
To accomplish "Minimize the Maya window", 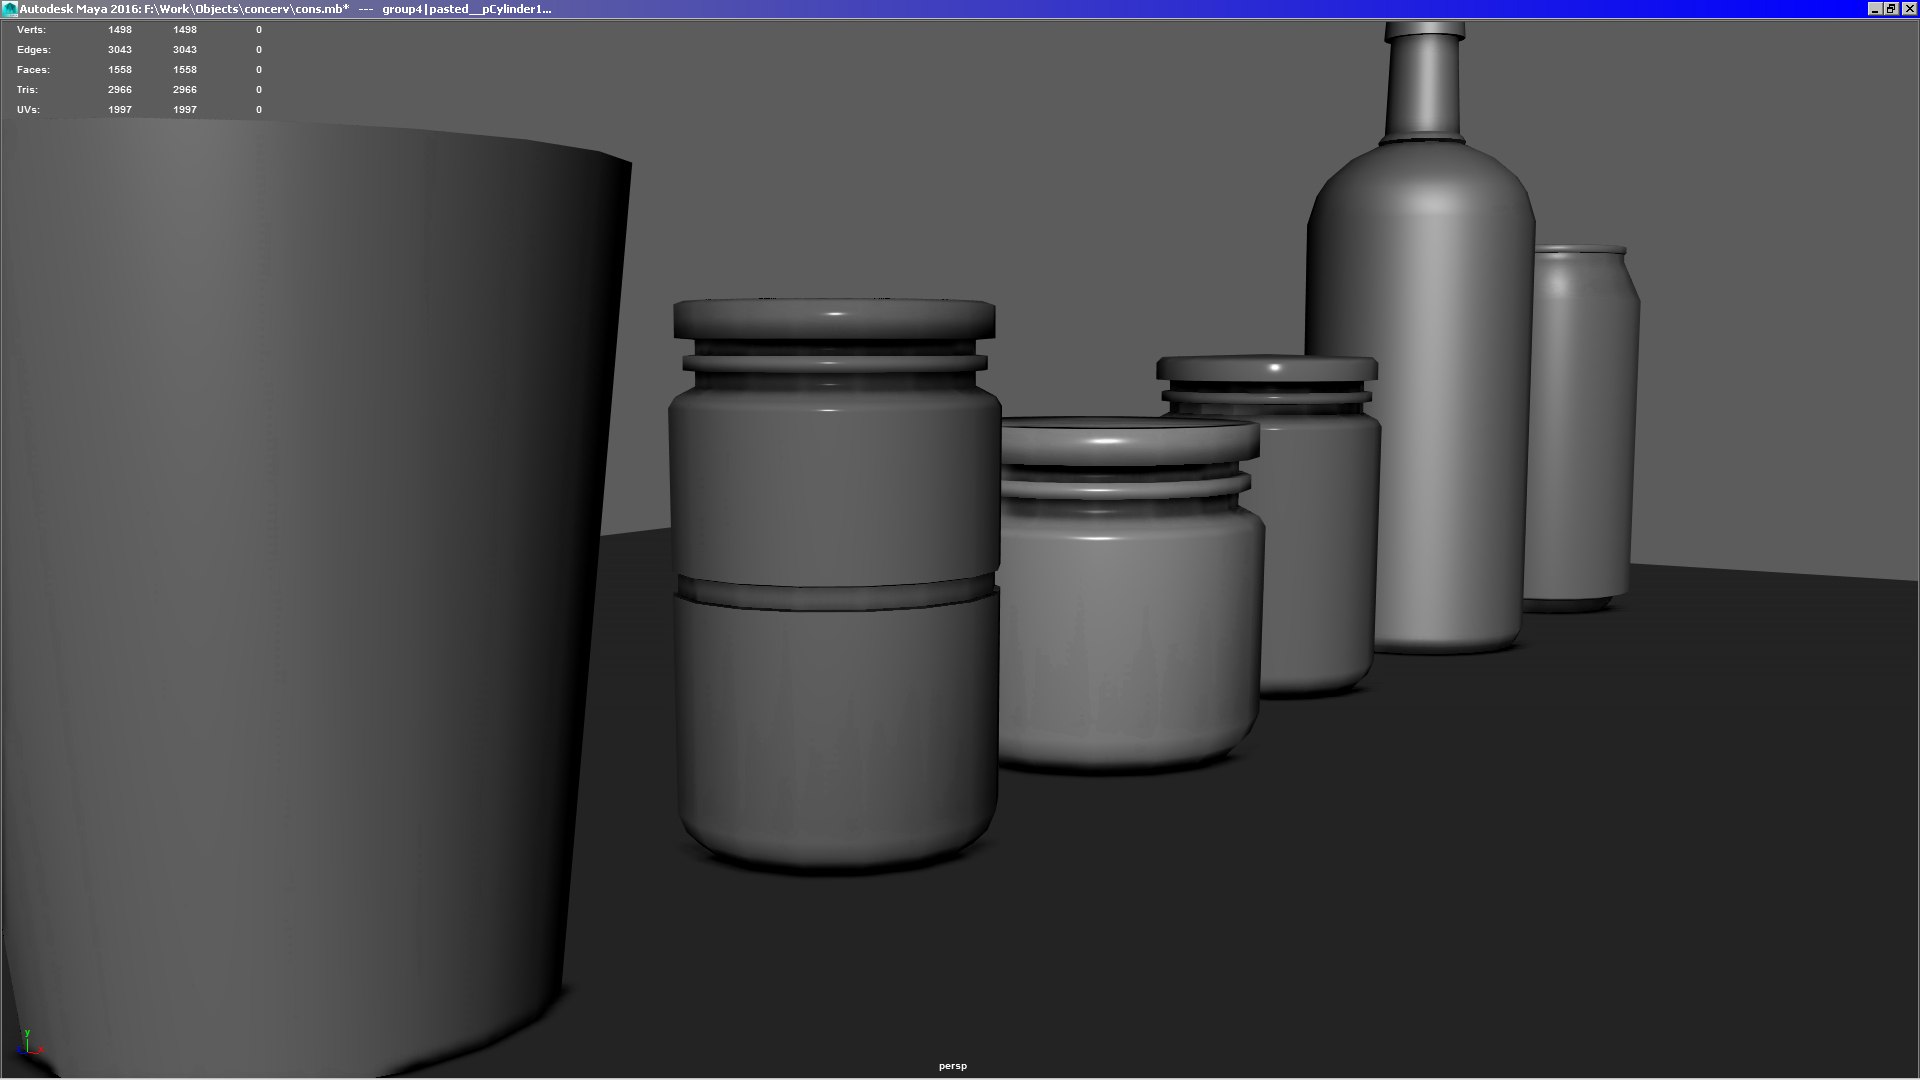I will (x=1875, y=9).
